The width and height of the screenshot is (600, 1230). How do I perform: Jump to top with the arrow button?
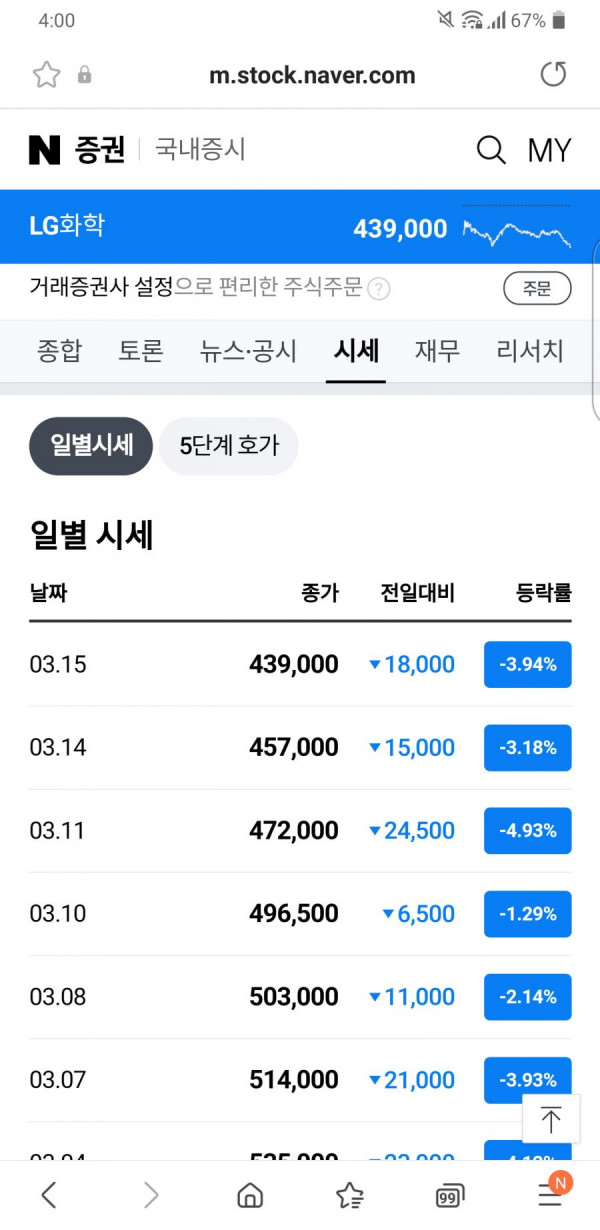tap(551, 1120)
